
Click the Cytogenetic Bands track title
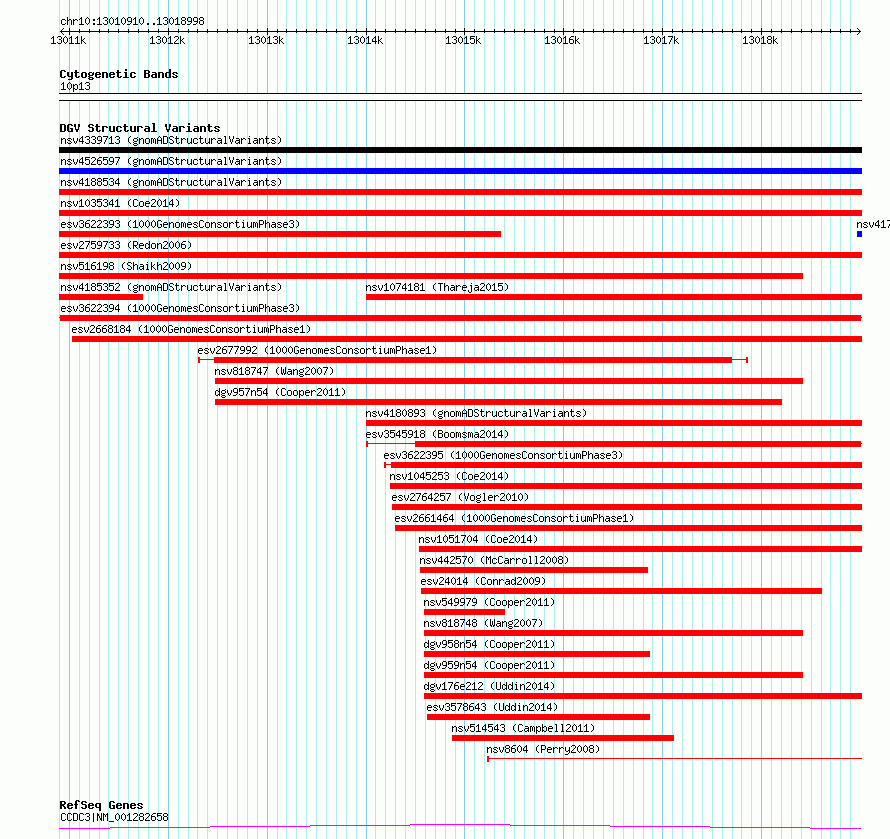(x=119, y=74)
